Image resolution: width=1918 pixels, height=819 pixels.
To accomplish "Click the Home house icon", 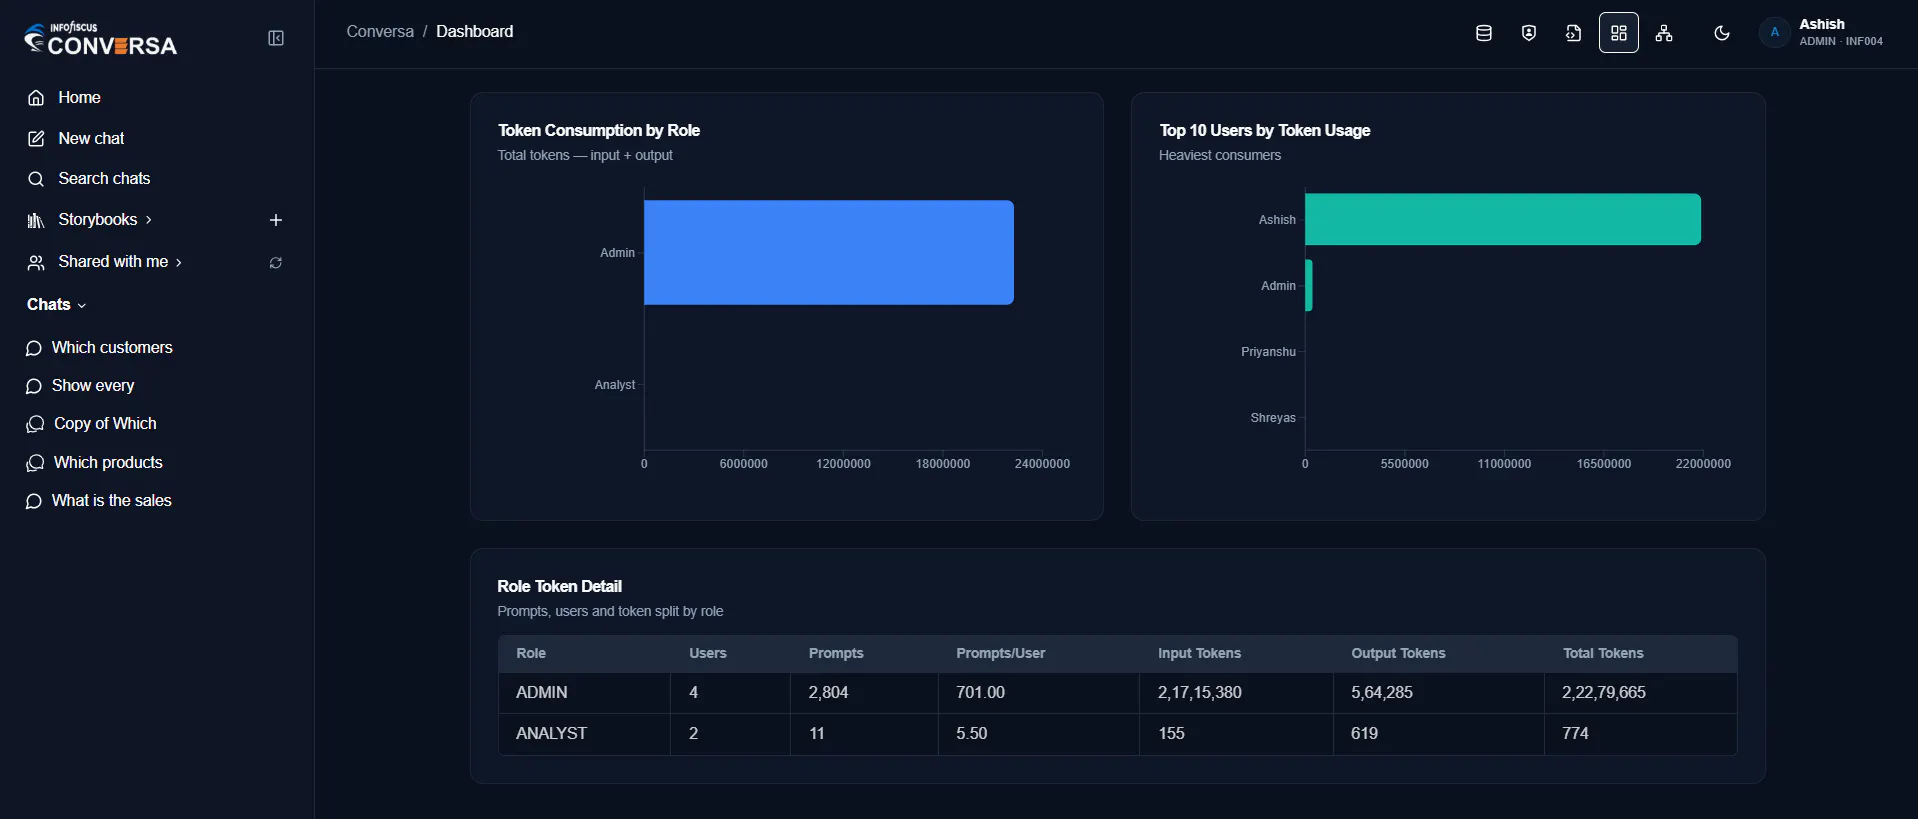I will 36,98.
